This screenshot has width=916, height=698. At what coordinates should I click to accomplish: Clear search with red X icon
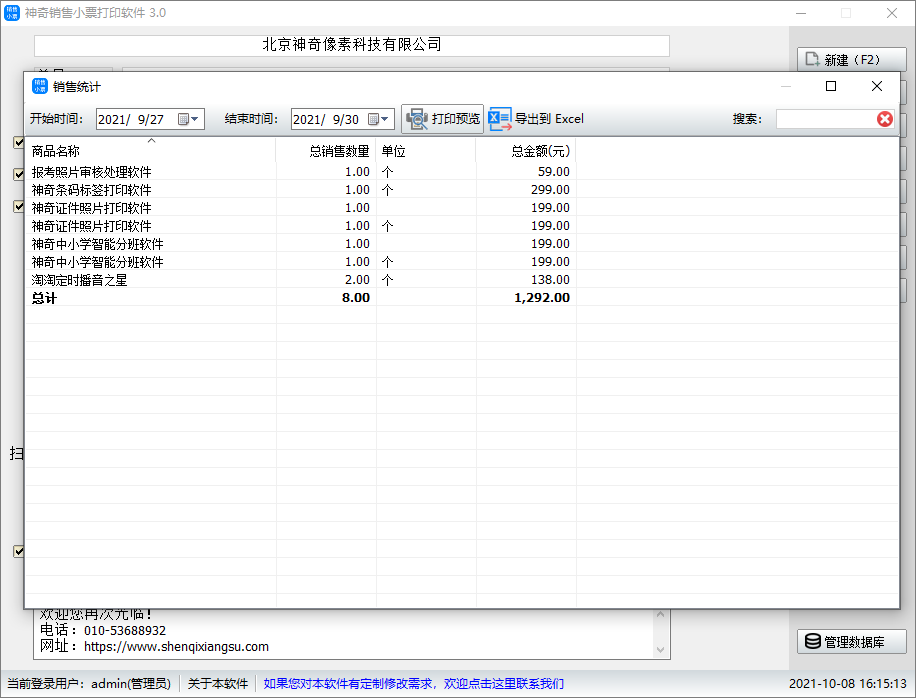pos(884,119)
